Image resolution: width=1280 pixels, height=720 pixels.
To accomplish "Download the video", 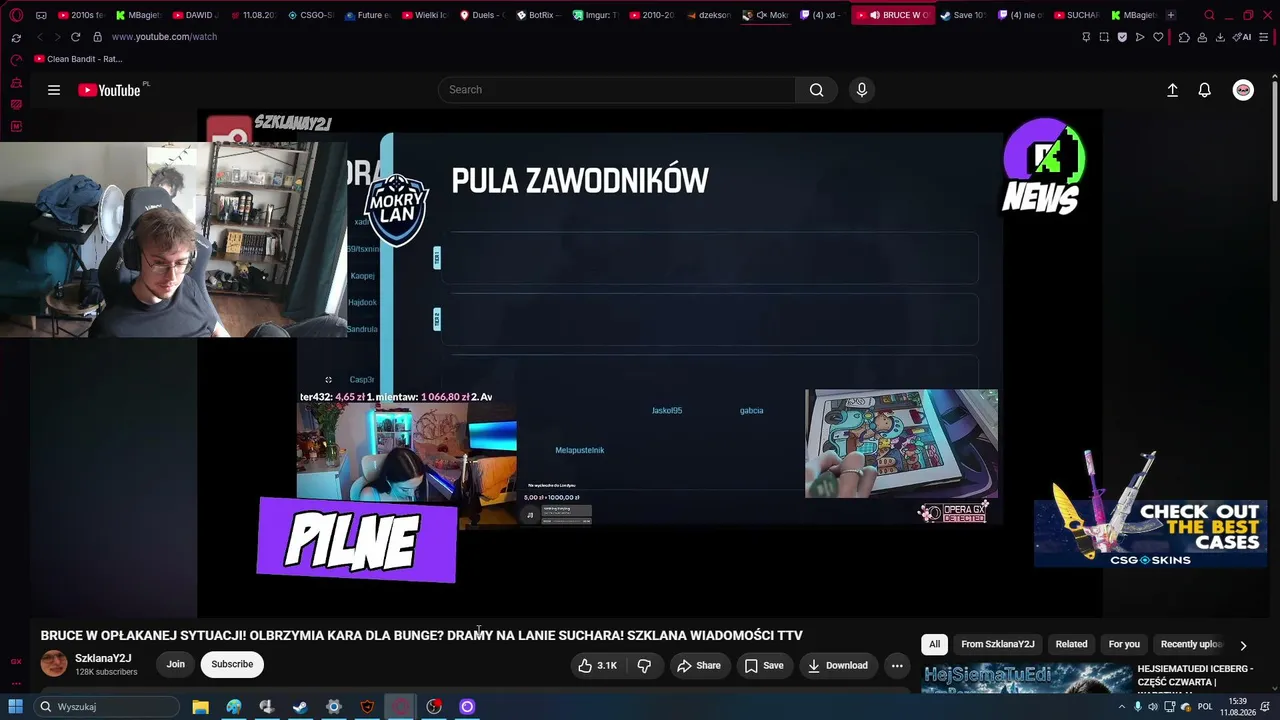I will pyautogui.click(x=838, y=665).
